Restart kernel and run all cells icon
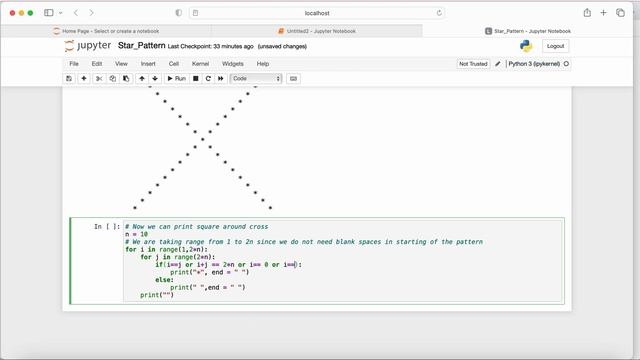This screenshot has height=360, width=640. click(x=221, y=78)
